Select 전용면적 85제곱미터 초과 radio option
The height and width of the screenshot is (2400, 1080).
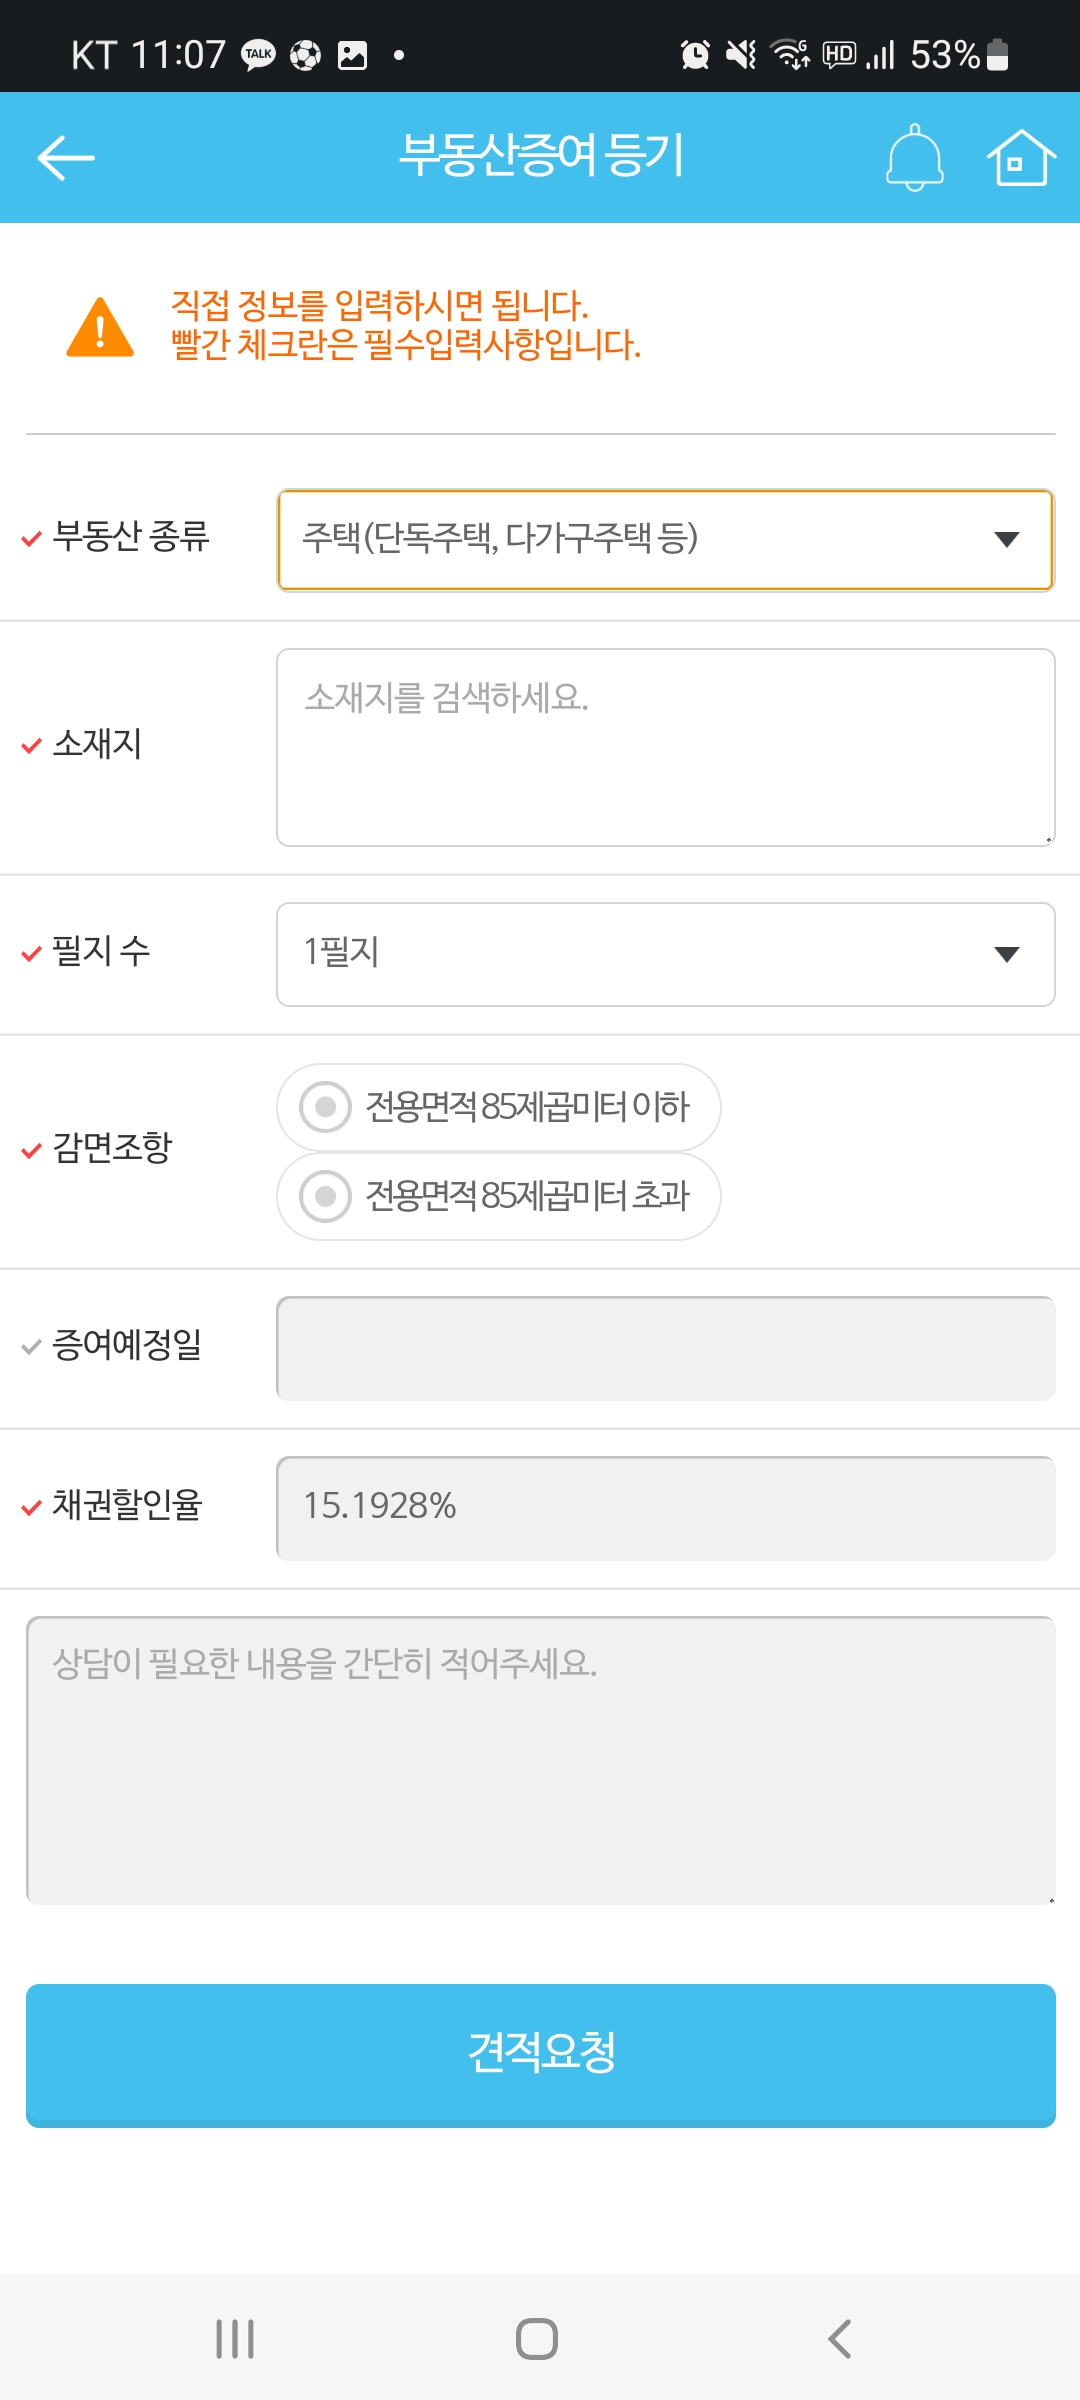498,1196
